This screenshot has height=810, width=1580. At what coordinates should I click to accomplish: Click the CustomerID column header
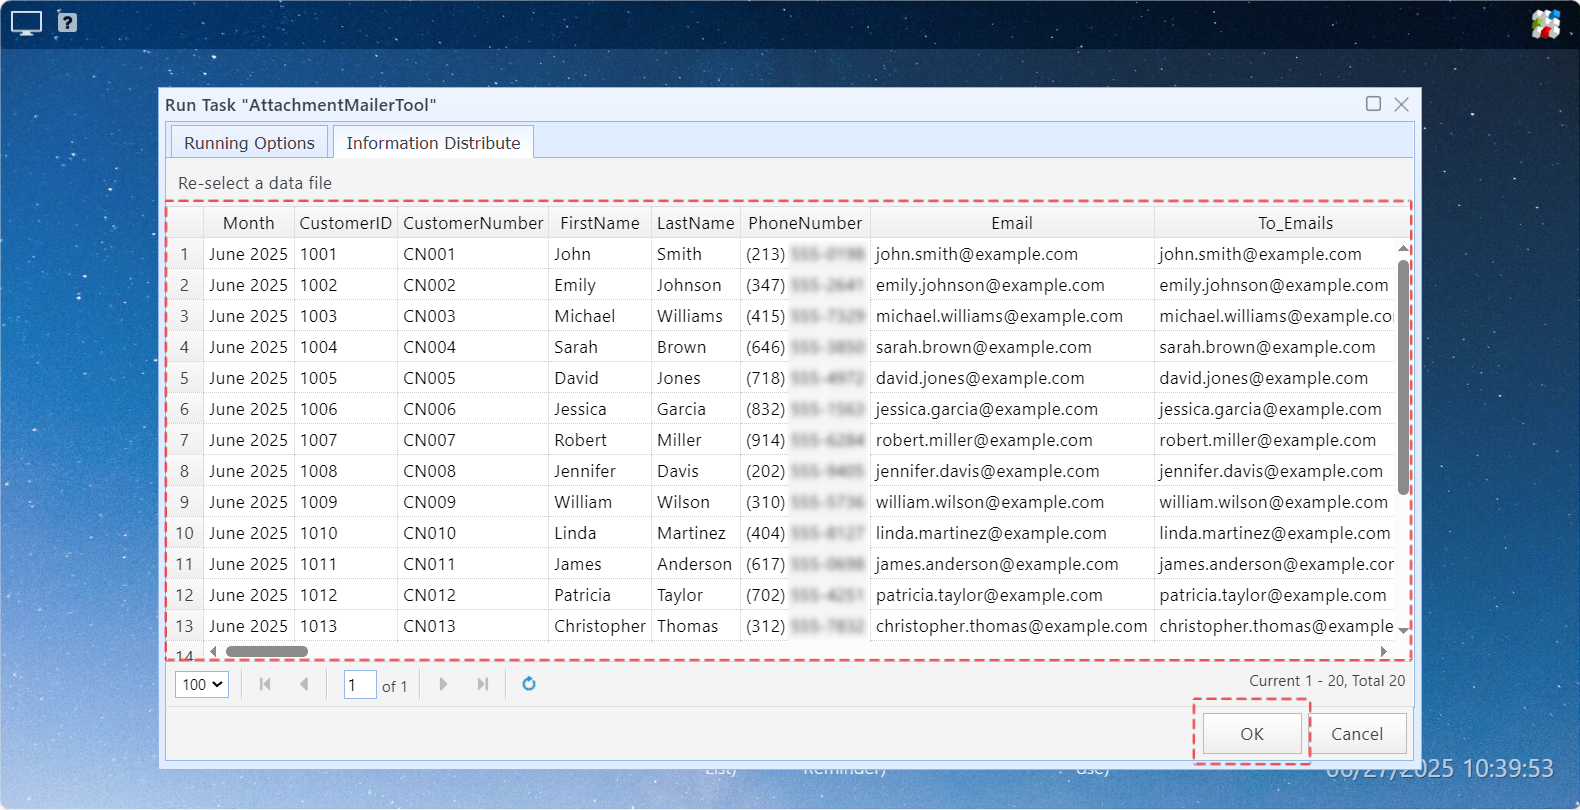pos(346,223)
